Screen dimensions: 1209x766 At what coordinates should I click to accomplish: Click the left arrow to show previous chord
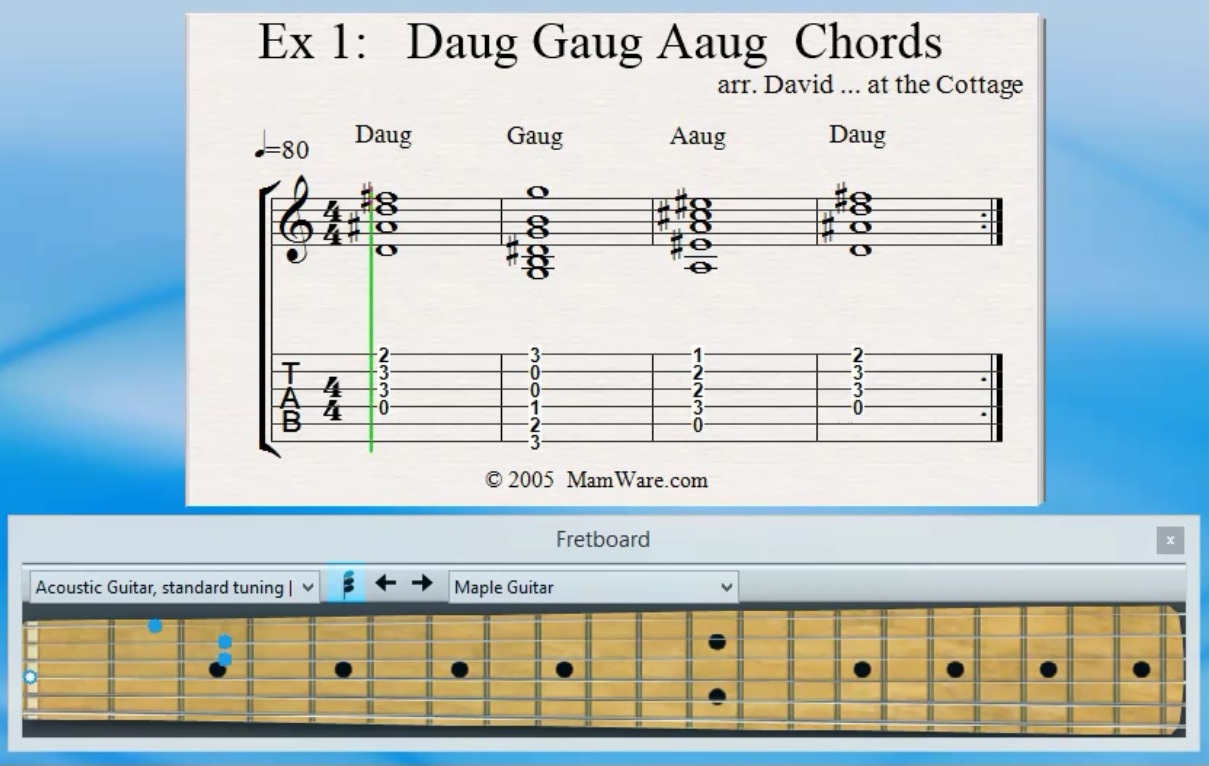[386, 583]
